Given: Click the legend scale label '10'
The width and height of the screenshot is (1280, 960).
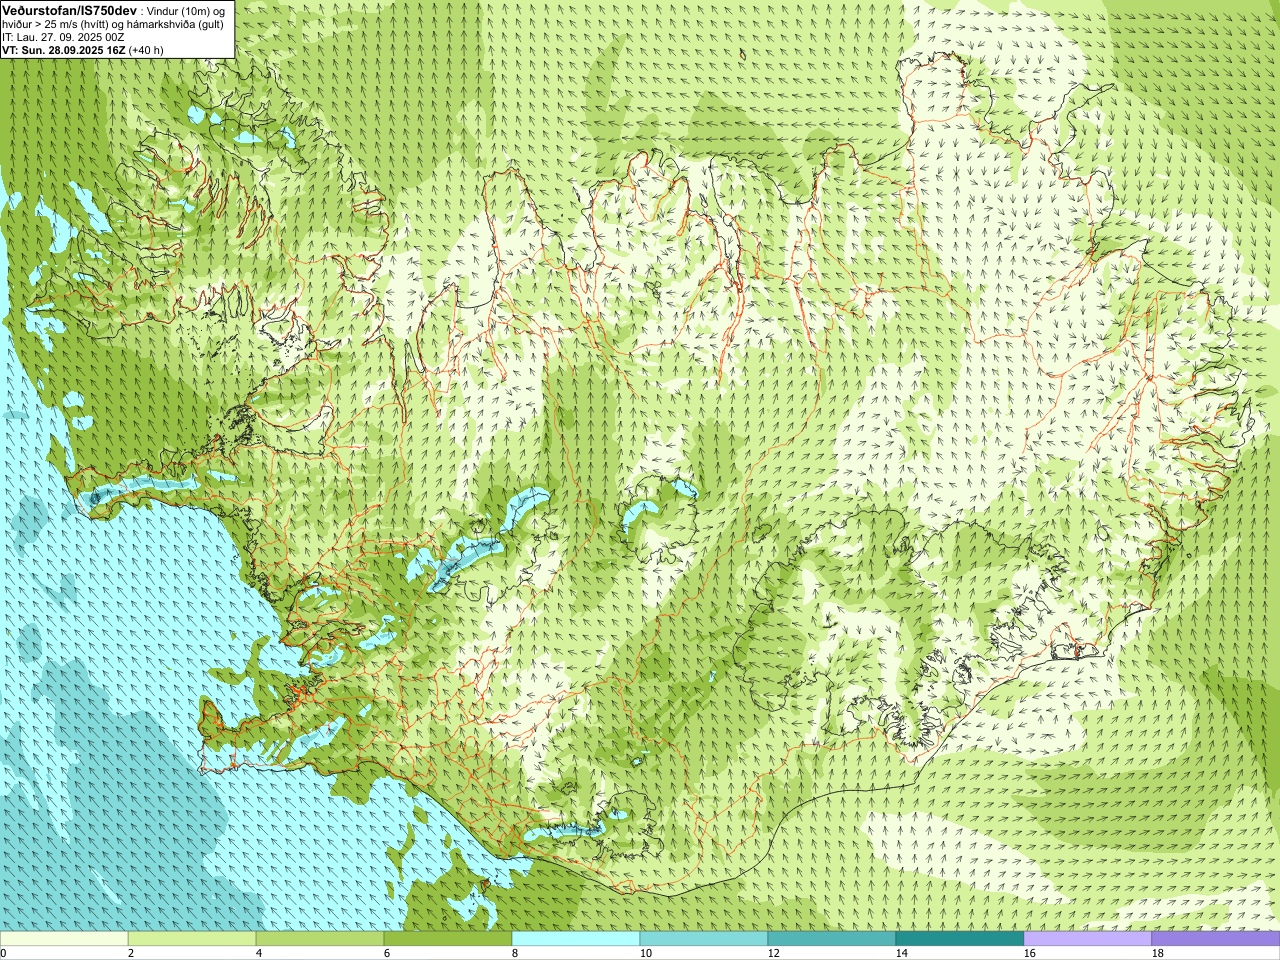Looking at the screenshot, I should pyautogui.click(x=645, y=953).
